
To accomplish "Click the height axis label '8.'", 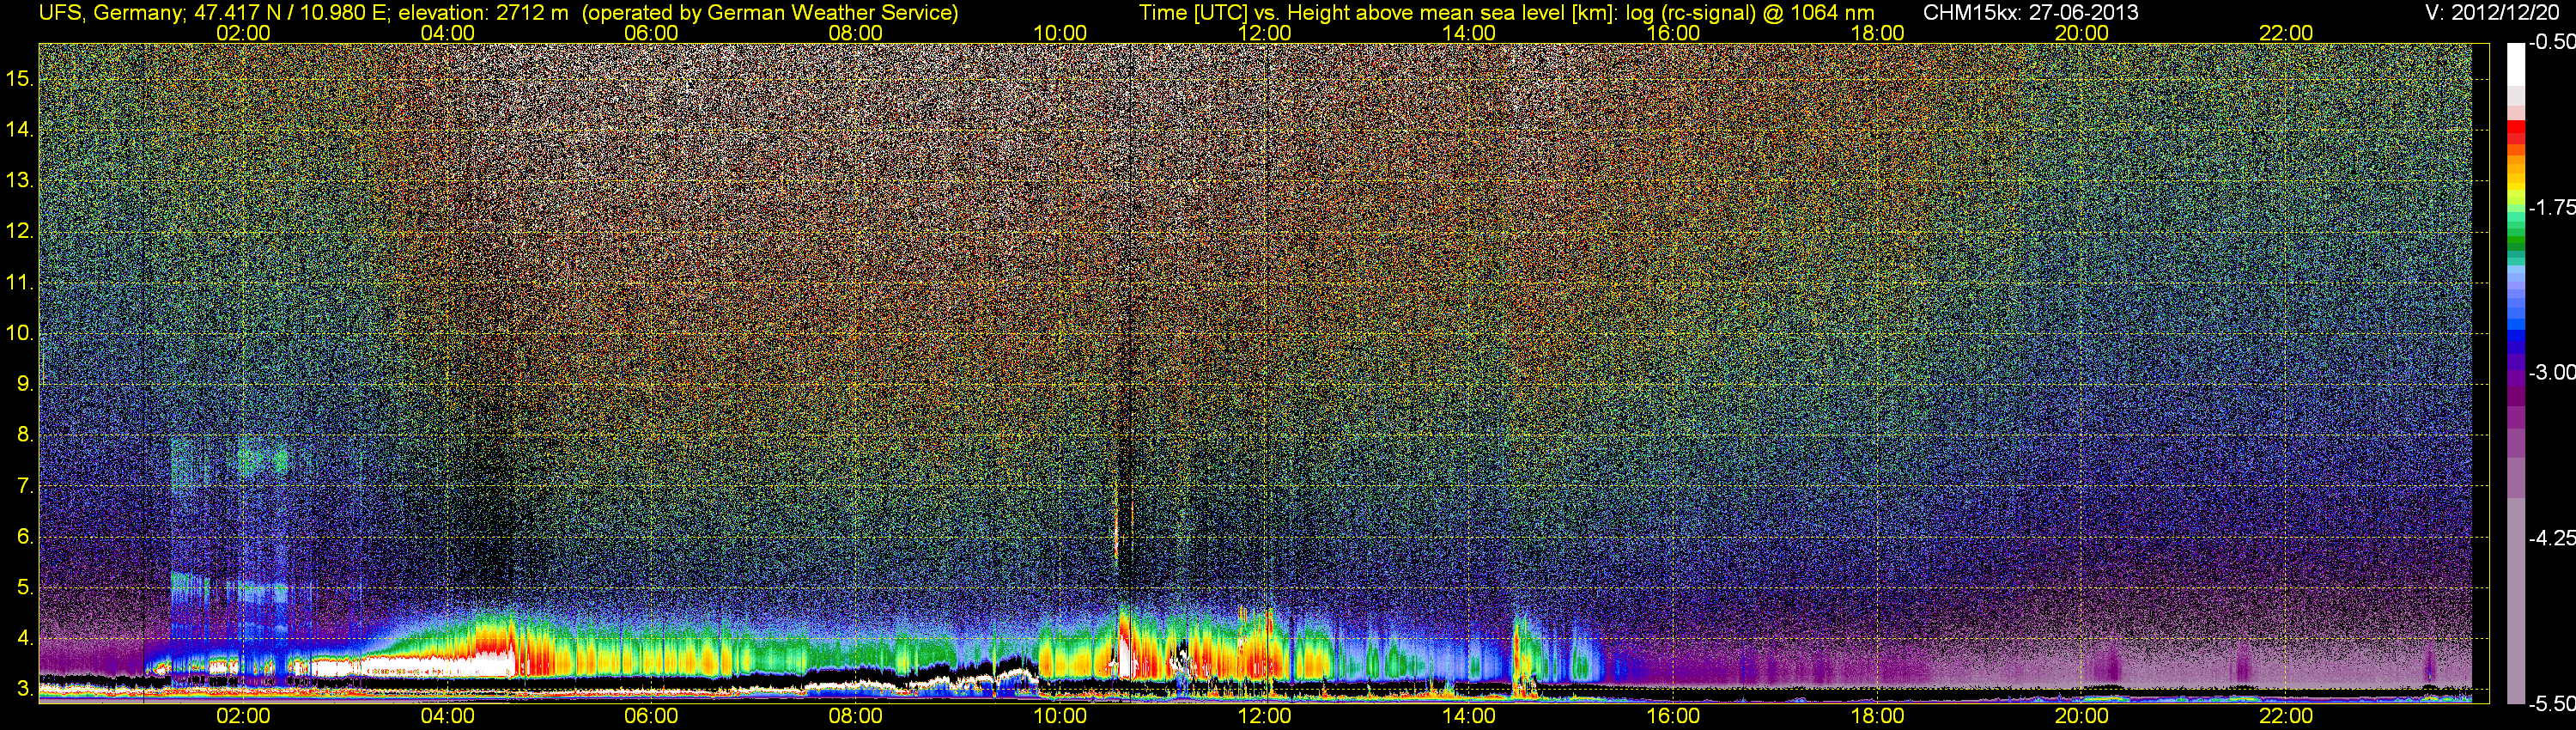I will 25,435.
